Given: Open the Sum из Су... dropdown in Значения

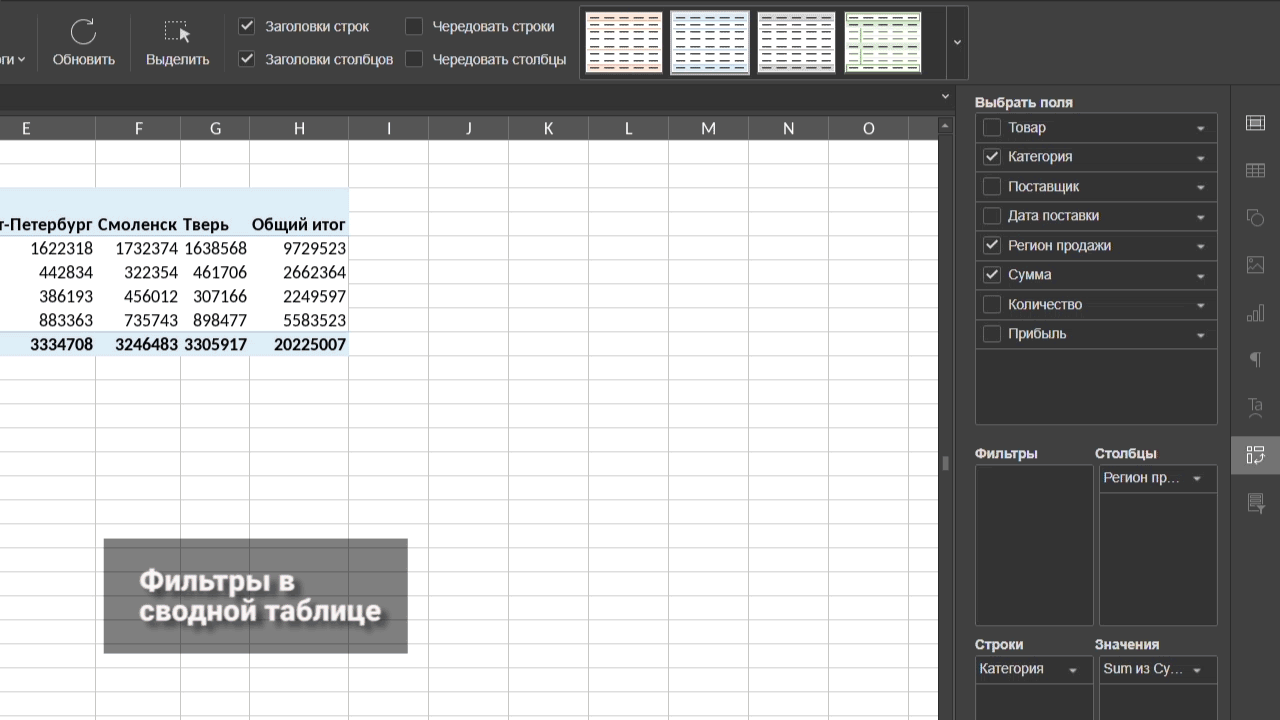Looking at the screenshot, I should click(x=1197, y=670).
